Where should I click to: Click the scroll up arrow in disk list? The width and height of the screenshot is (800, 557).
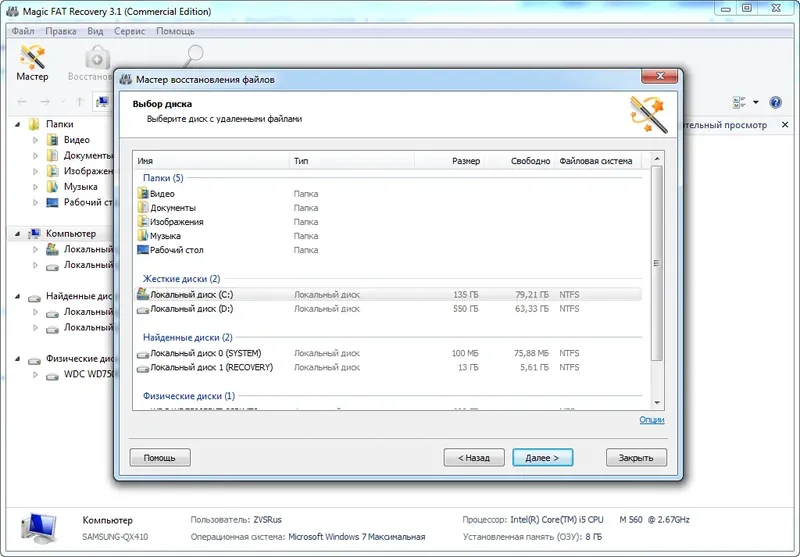[x=657, y=159]
